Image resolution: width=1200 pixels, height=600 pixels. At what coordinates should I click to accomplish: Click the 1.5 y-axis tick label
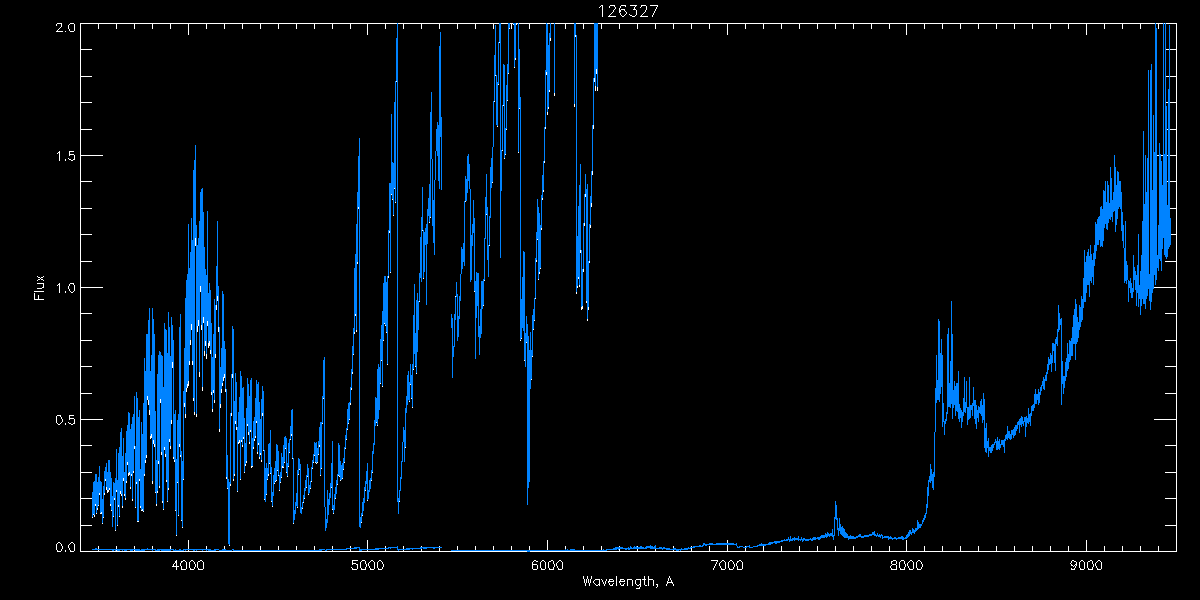(x=65, y=157)
